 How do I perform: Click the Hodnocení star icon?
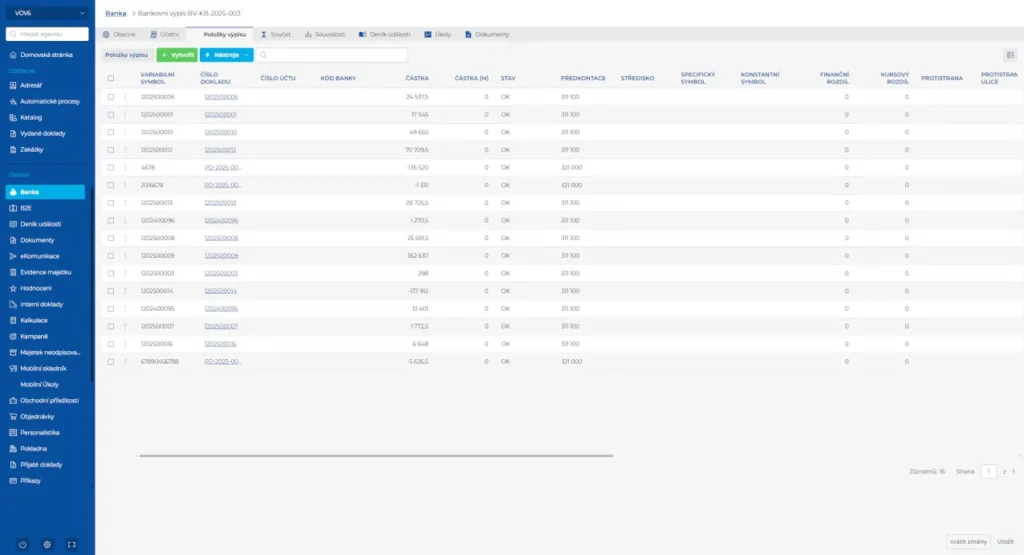(x=12, y=287)
